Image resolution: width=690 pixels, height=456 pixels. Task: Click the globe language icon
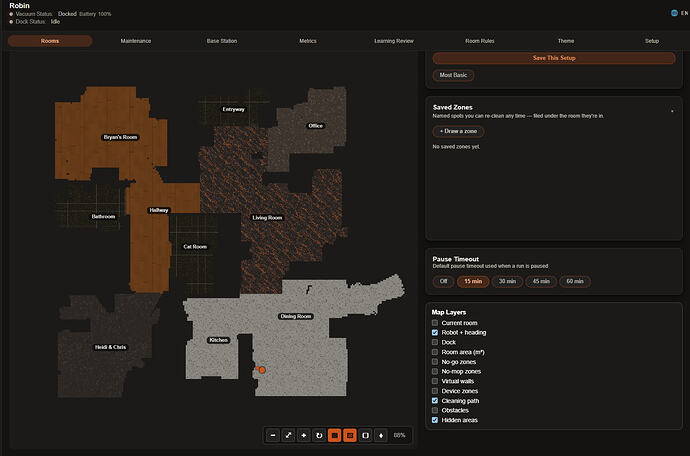pos(674,13)
